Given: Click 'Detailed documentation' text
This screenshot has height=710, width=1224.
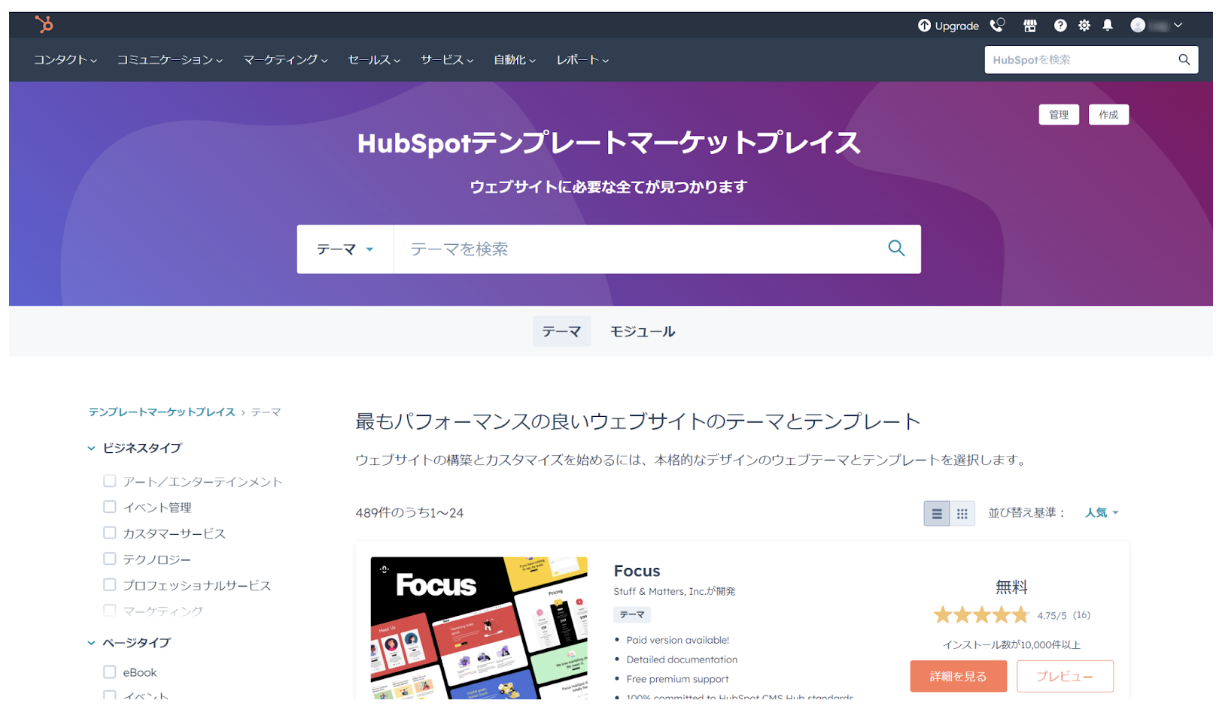Looking at the screenshot, I should coord(682,660).
